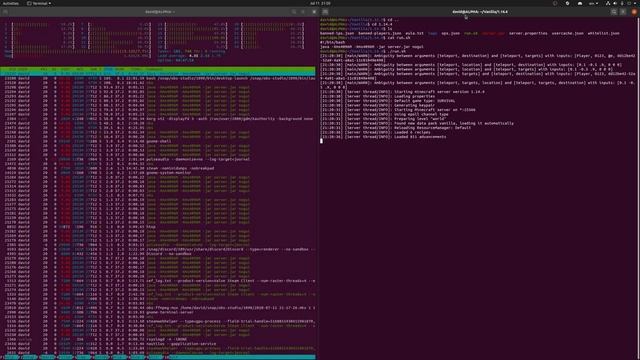Click whitelist.json in ls output

[x=603, y=33]
